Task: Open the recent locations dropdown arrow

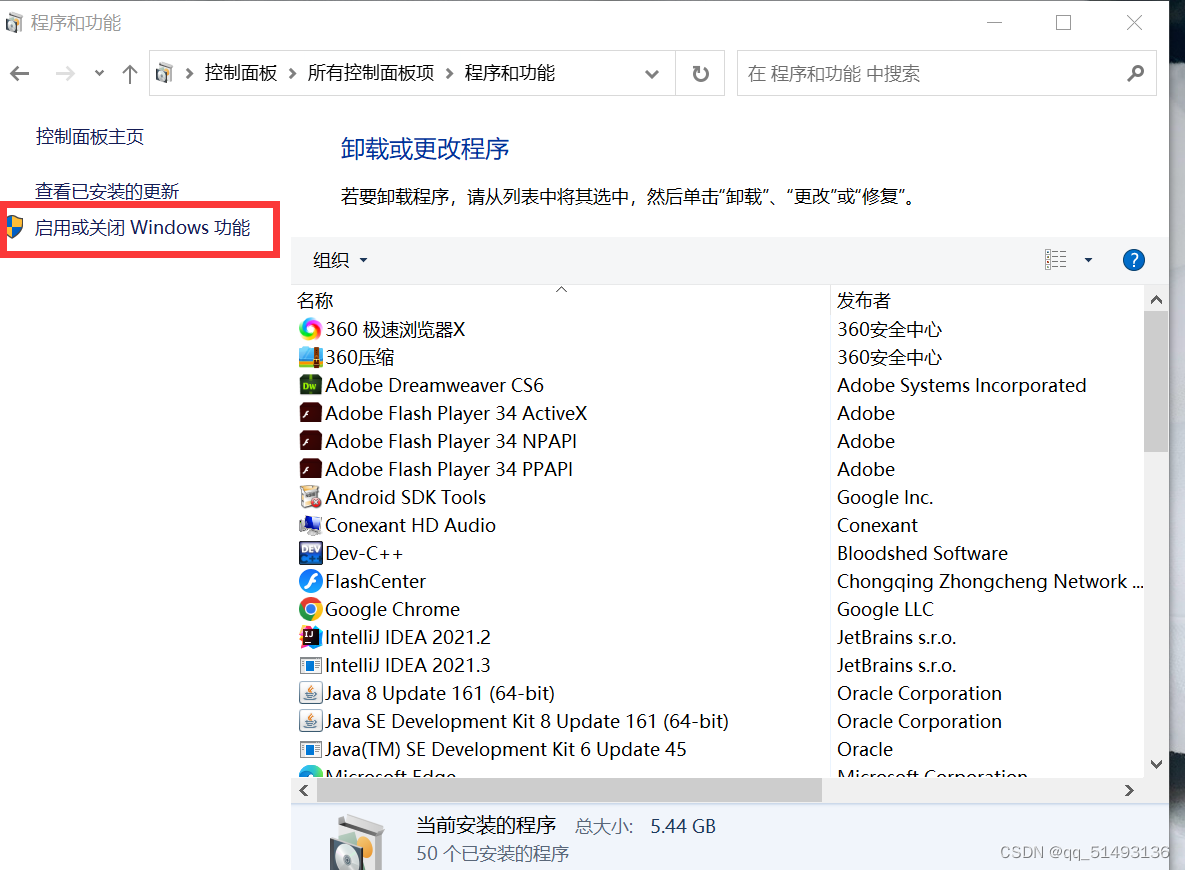Action: coord(99,73)
